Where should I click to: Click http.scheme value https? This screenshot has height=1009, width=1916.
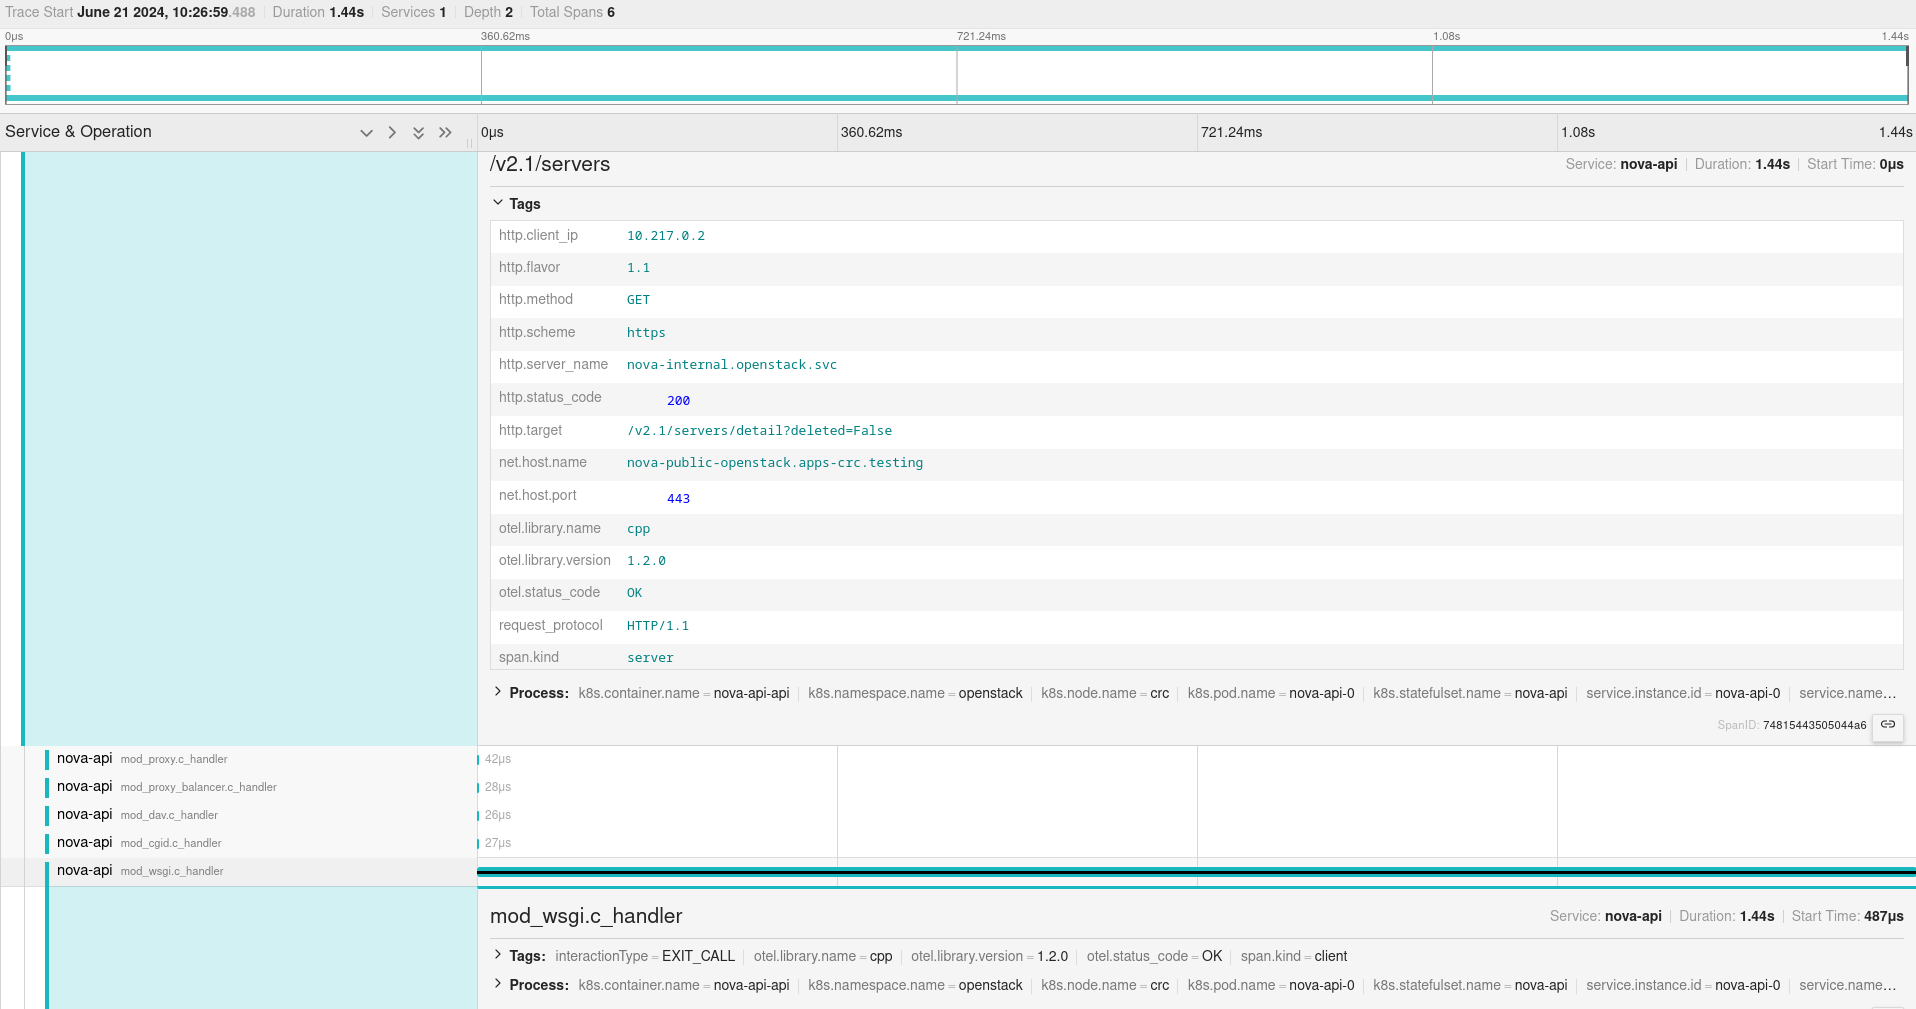646,333
